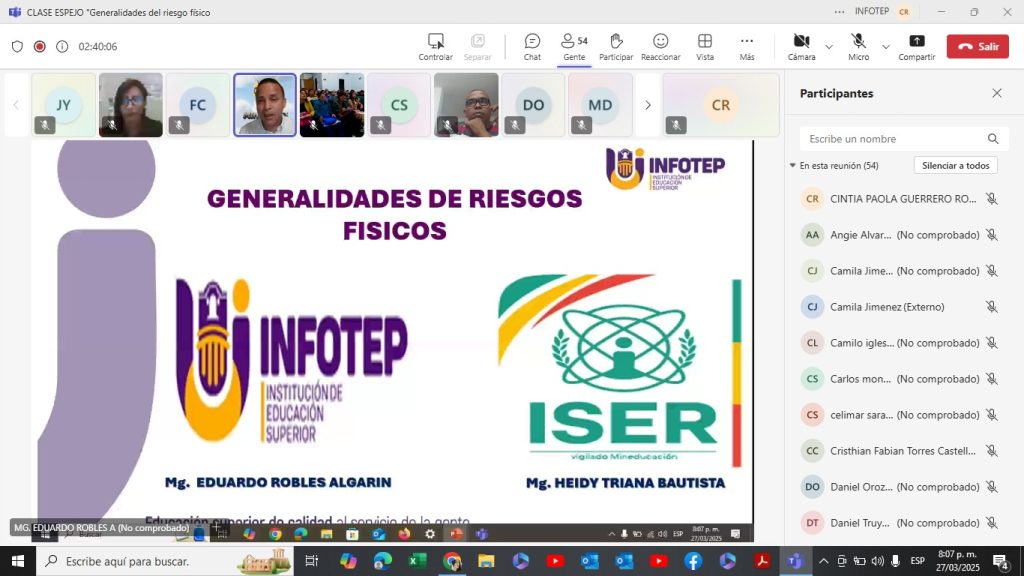1024x576 pixels.
Task: Open the meeting Chat panel
Action: tap(532, 47)
